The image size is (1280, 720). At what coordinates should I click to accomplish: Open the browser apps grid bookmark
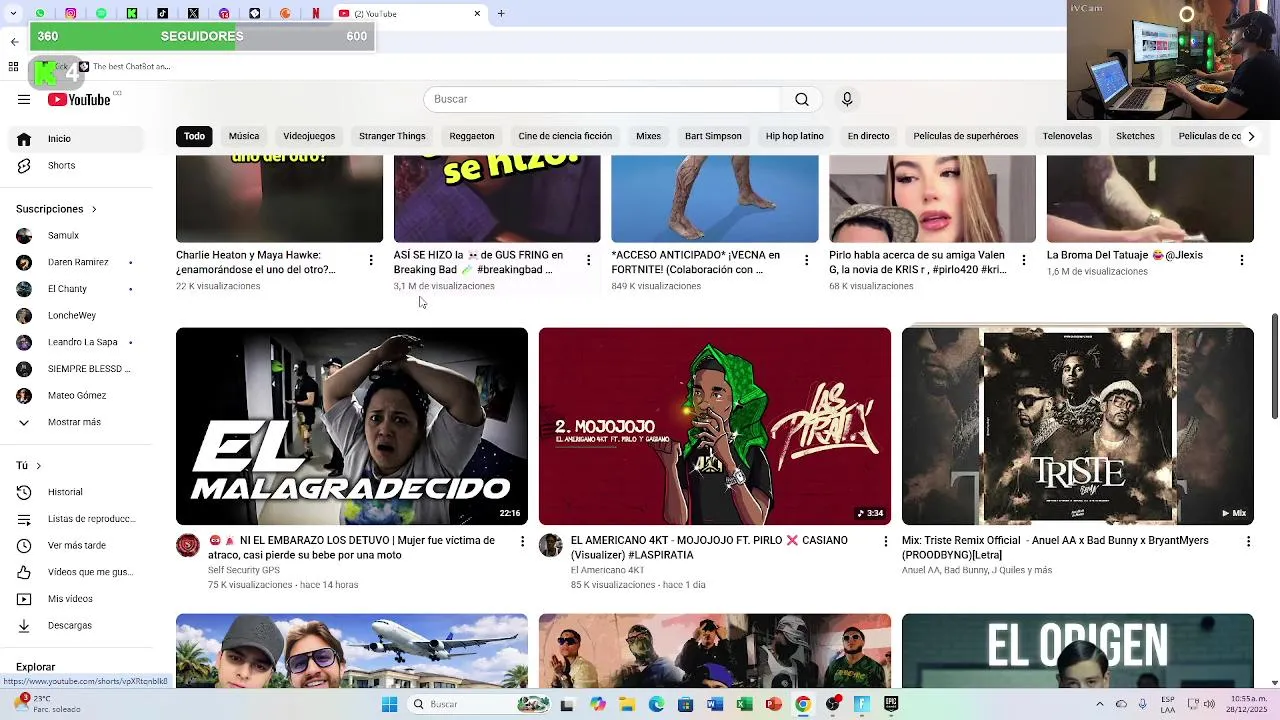pos(13,66)
